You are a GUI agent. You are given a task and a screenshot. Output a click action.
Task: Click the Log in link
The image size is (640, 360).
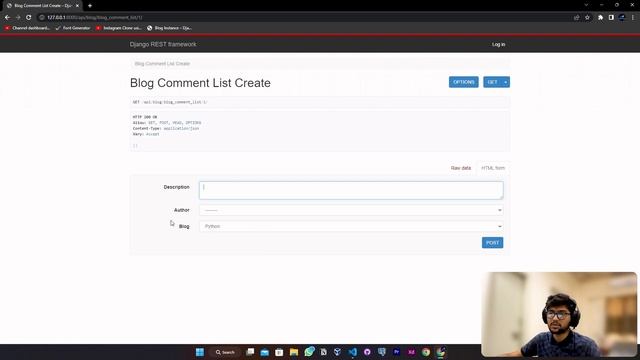pyautogui.click(x=498, y=44)
